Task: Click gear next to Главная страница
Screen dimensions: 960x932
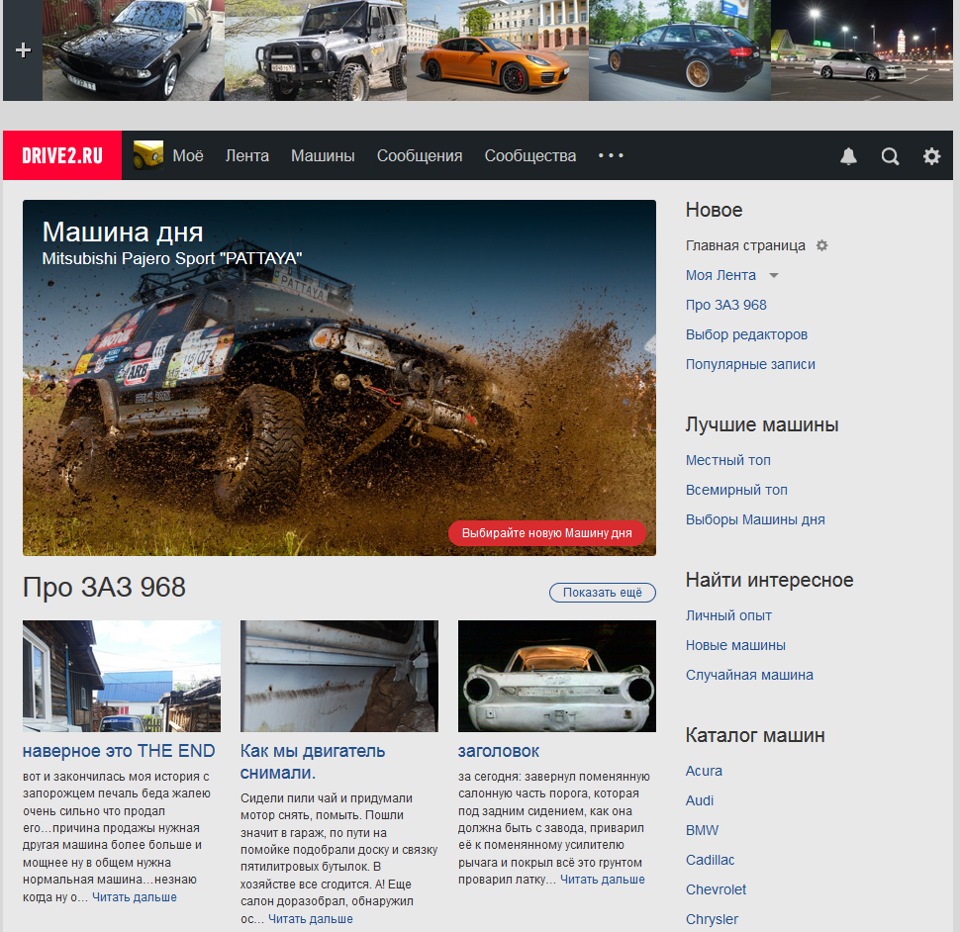Action: [822, 246]
